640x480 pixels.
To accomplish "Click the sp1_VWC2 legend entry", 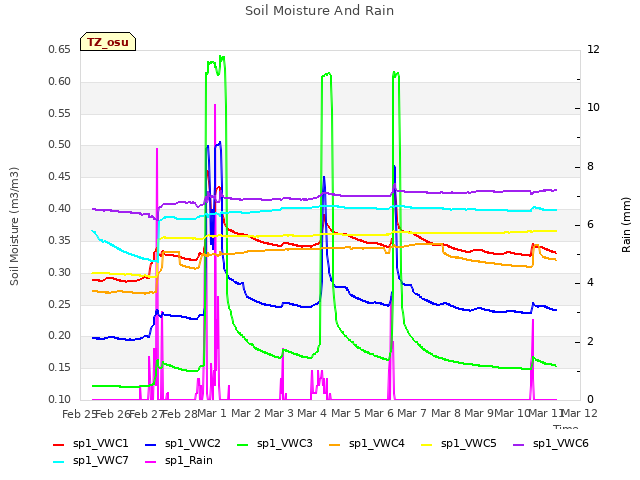I will click(x=182, y=443).
